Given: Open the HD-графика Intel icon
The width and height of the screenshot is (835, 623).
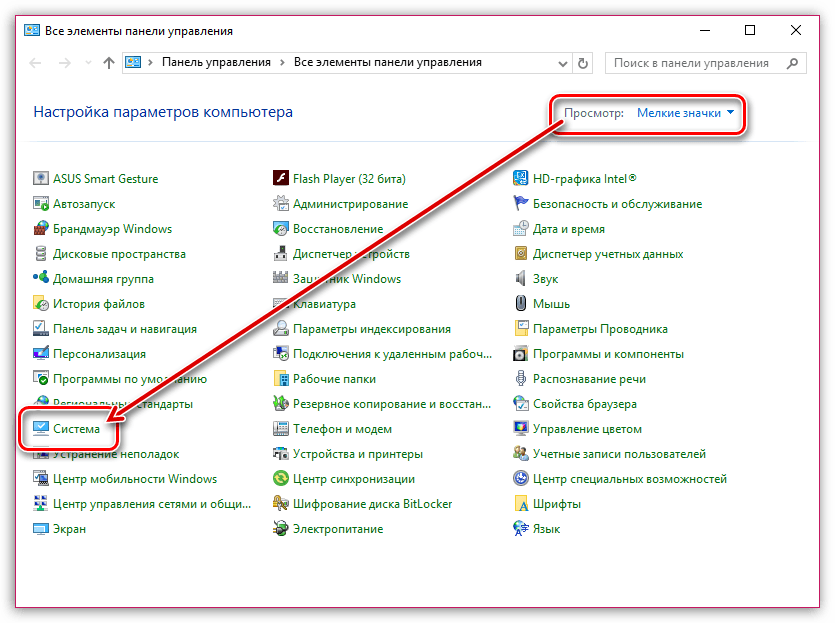Looking at the screenshot, I should click(x=521, y=179).
